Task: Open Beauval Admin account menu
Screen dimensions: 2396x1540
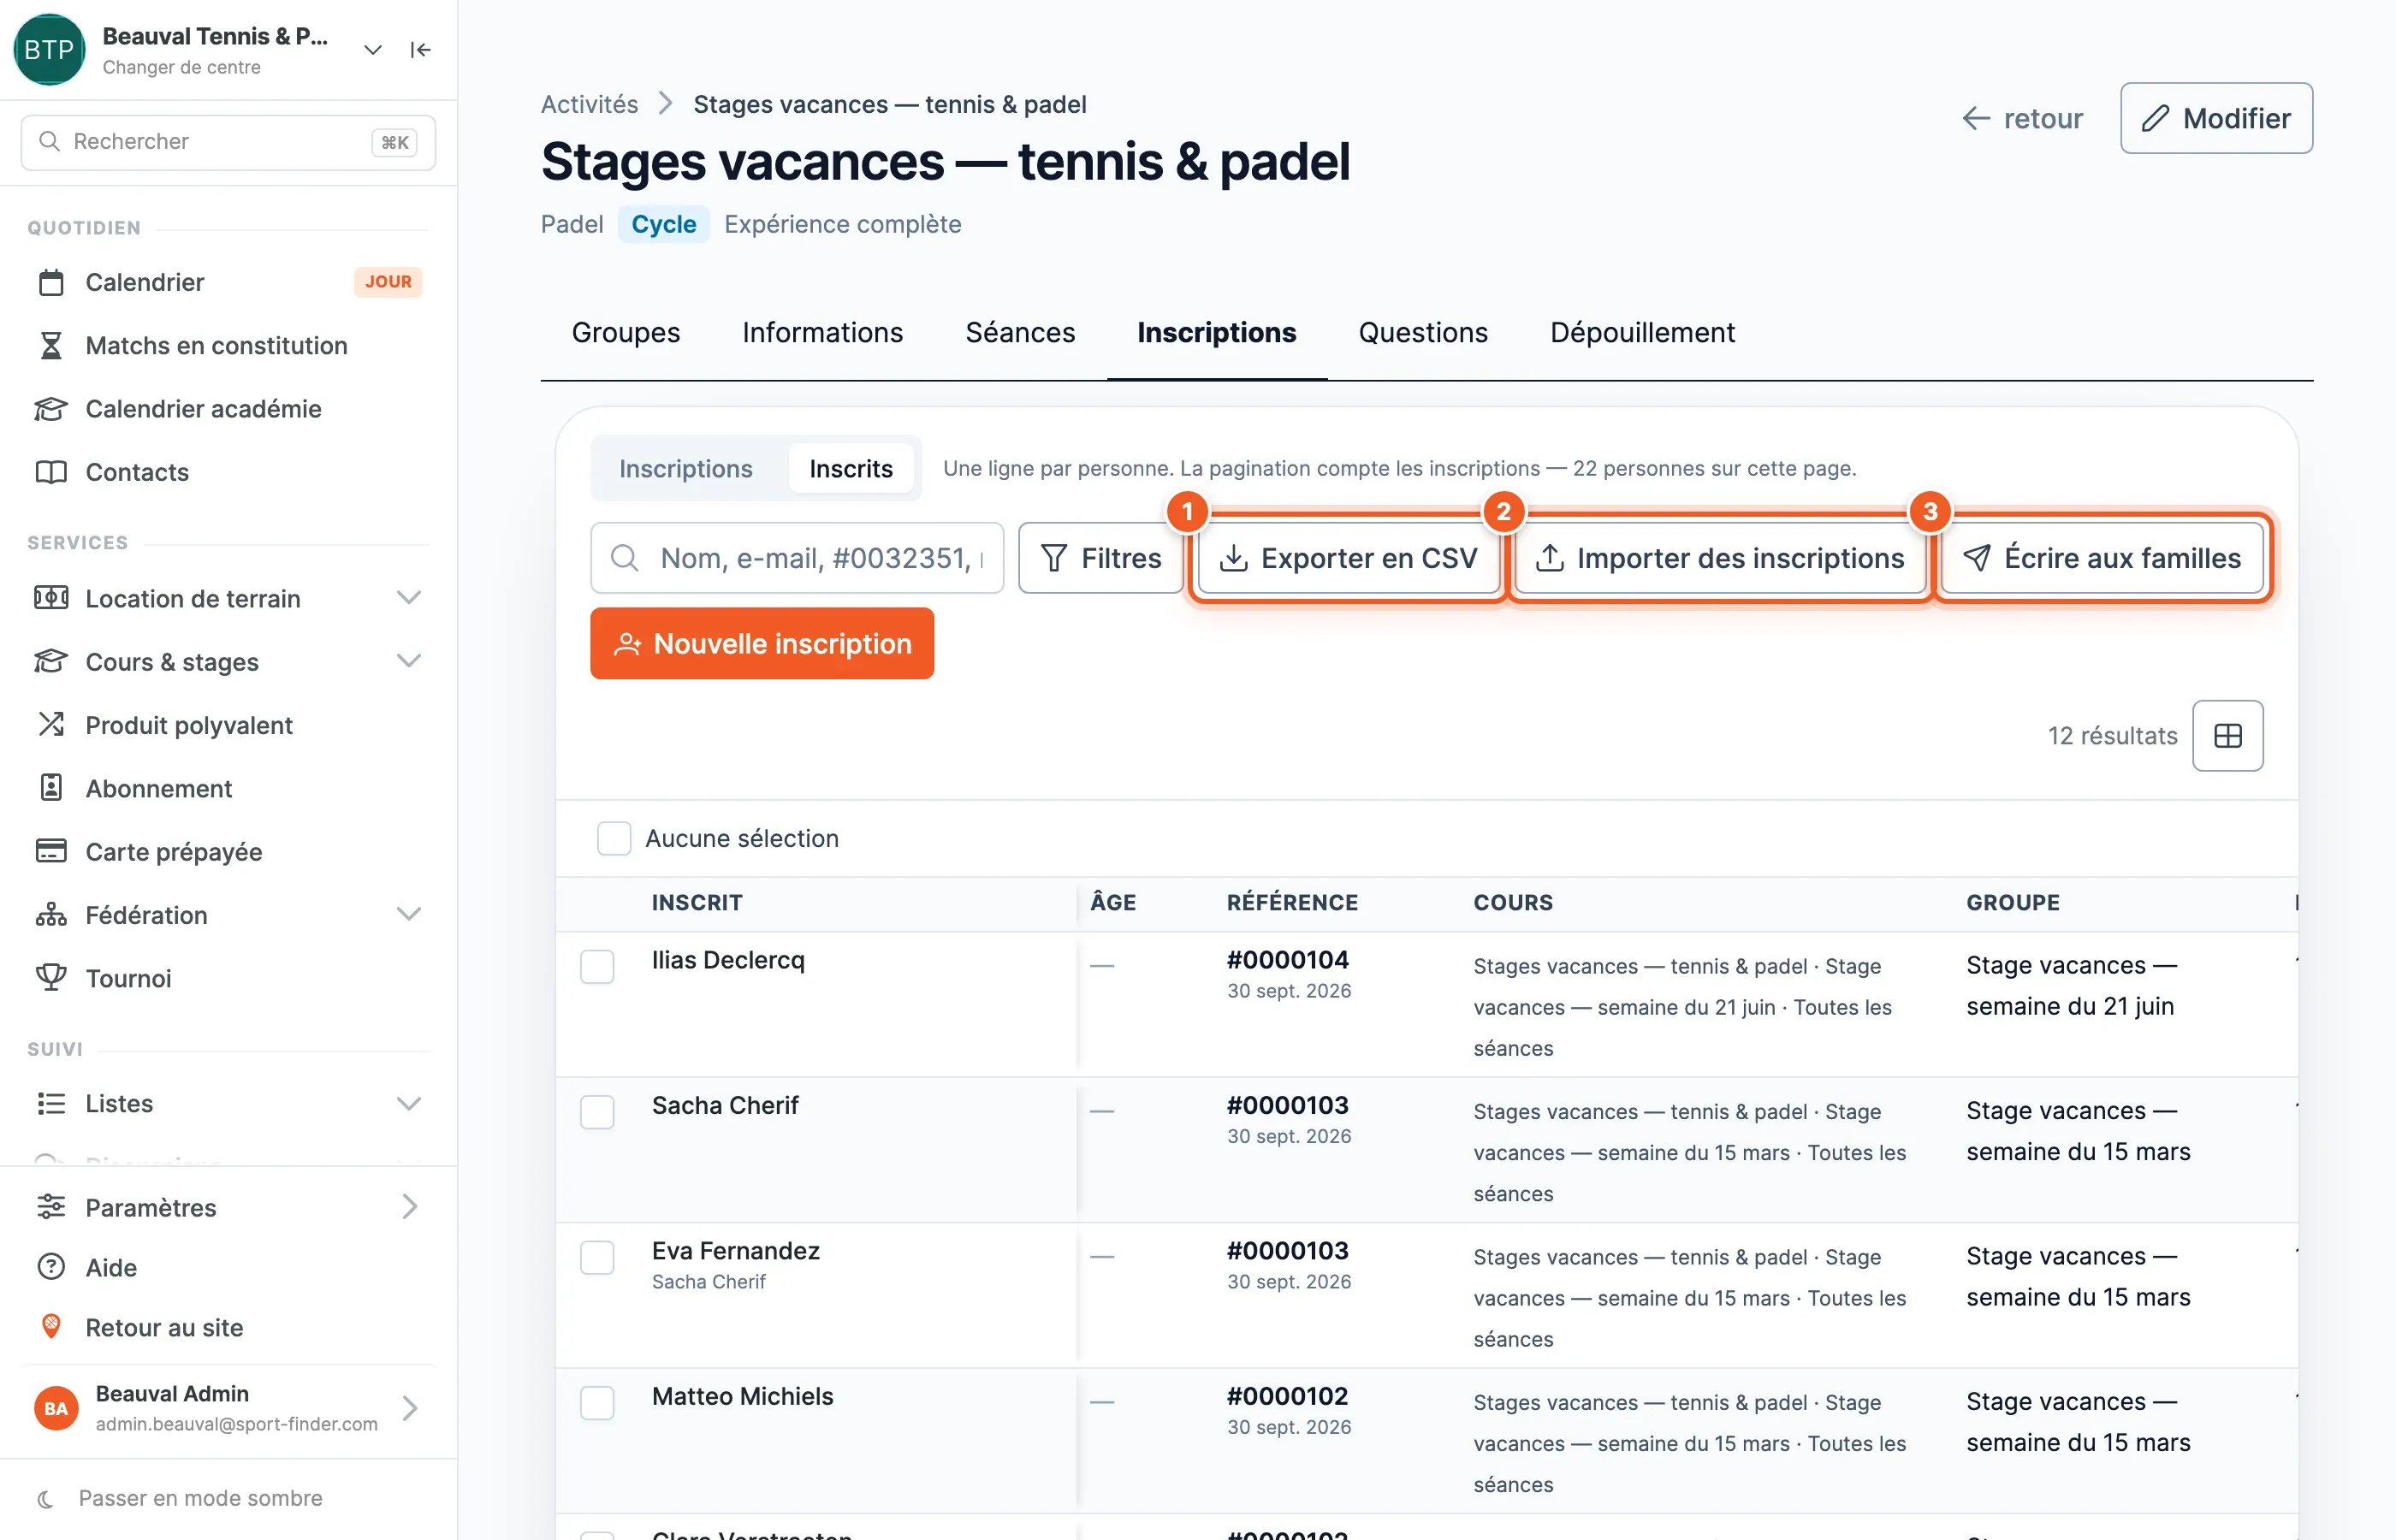Action: (228, 1408)
